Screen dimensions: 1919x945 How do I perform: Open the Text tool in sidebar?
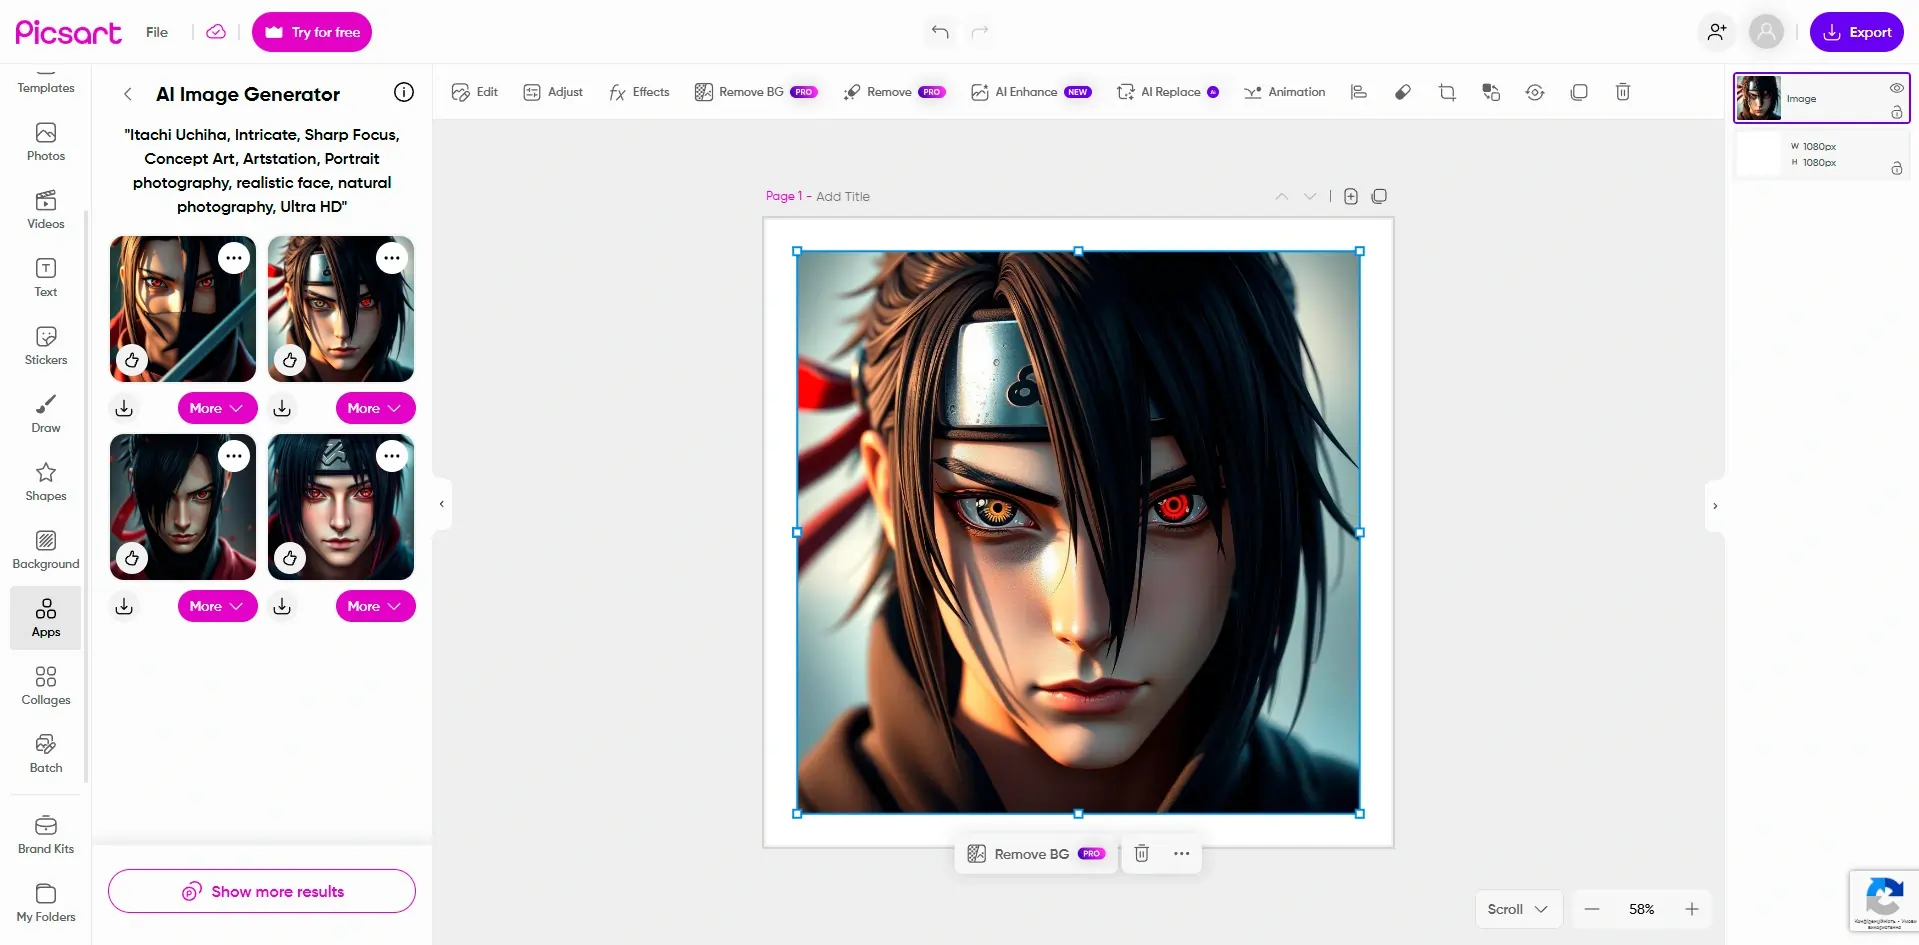tap(46, 278)
